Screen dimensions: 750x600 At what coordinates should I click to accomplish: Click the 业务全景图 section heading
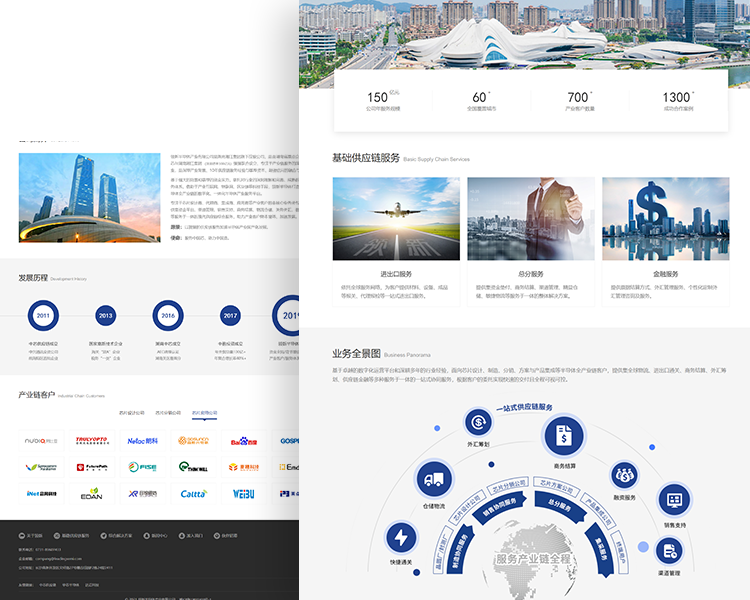(x=356, y=354)
